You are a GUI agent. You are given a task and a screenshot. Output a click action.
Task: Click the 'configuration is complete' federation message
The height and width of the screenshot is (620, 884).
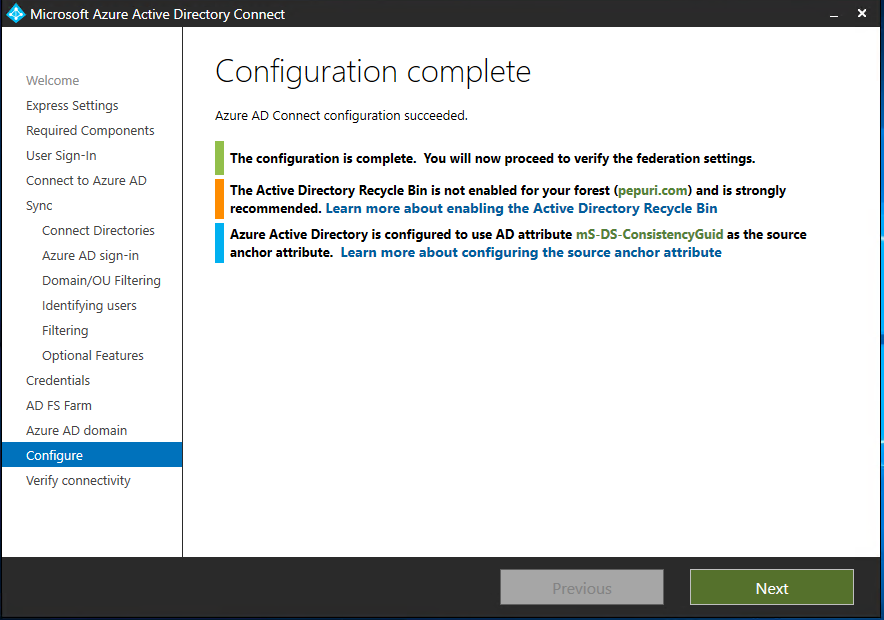tap(492, 158)
